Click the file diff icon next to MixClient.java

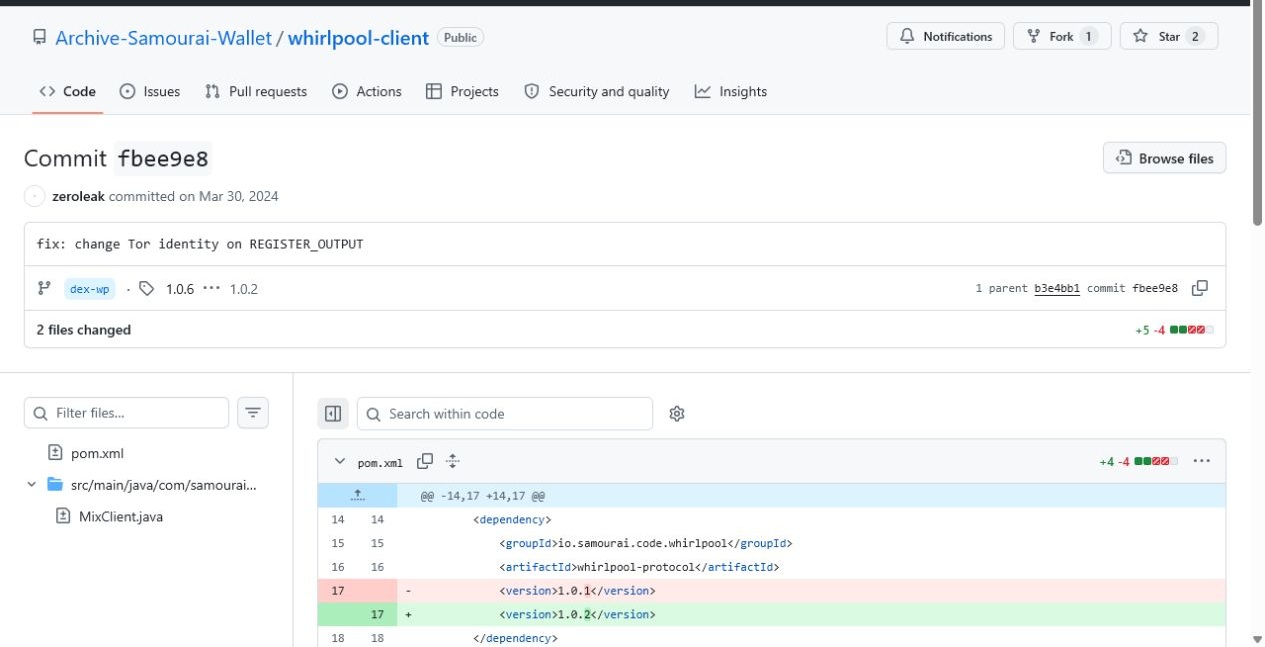63,517
